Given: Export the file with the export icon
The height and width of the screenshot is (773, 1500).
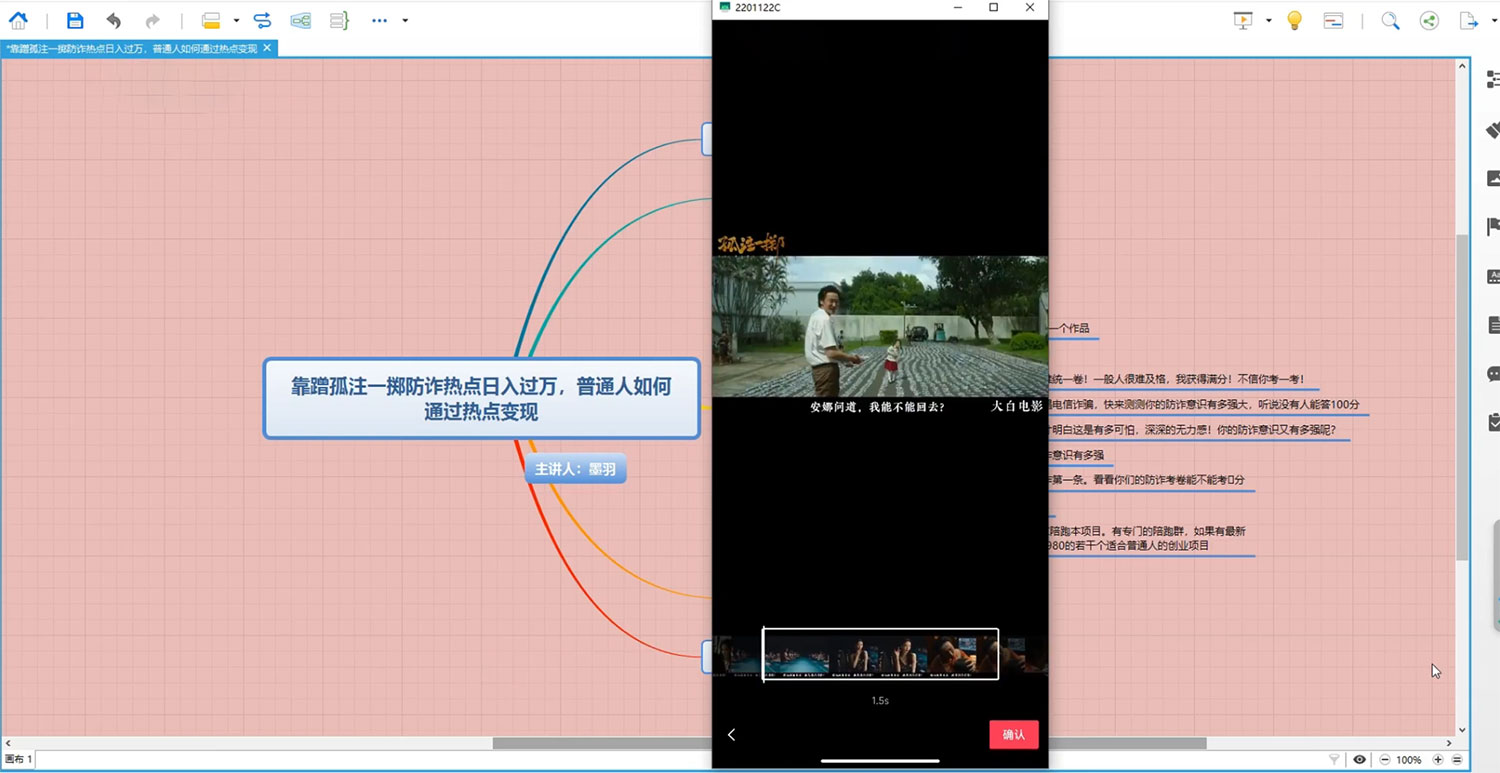Looking at the screenshot, I should click(1469, 20).
